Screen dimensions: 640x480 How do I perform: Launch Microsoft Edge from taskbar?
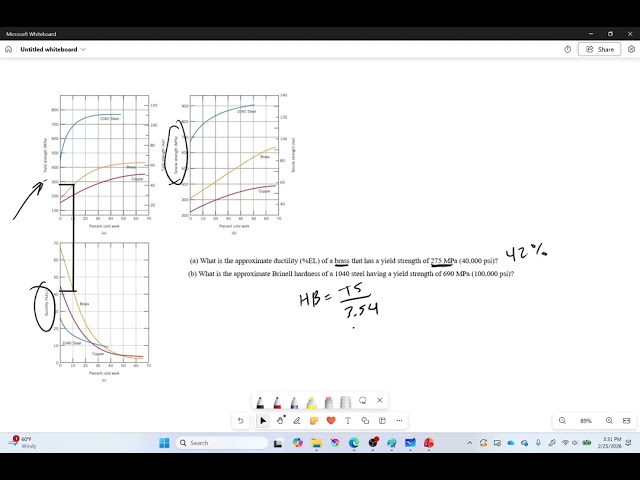click(x=354, y=443)
